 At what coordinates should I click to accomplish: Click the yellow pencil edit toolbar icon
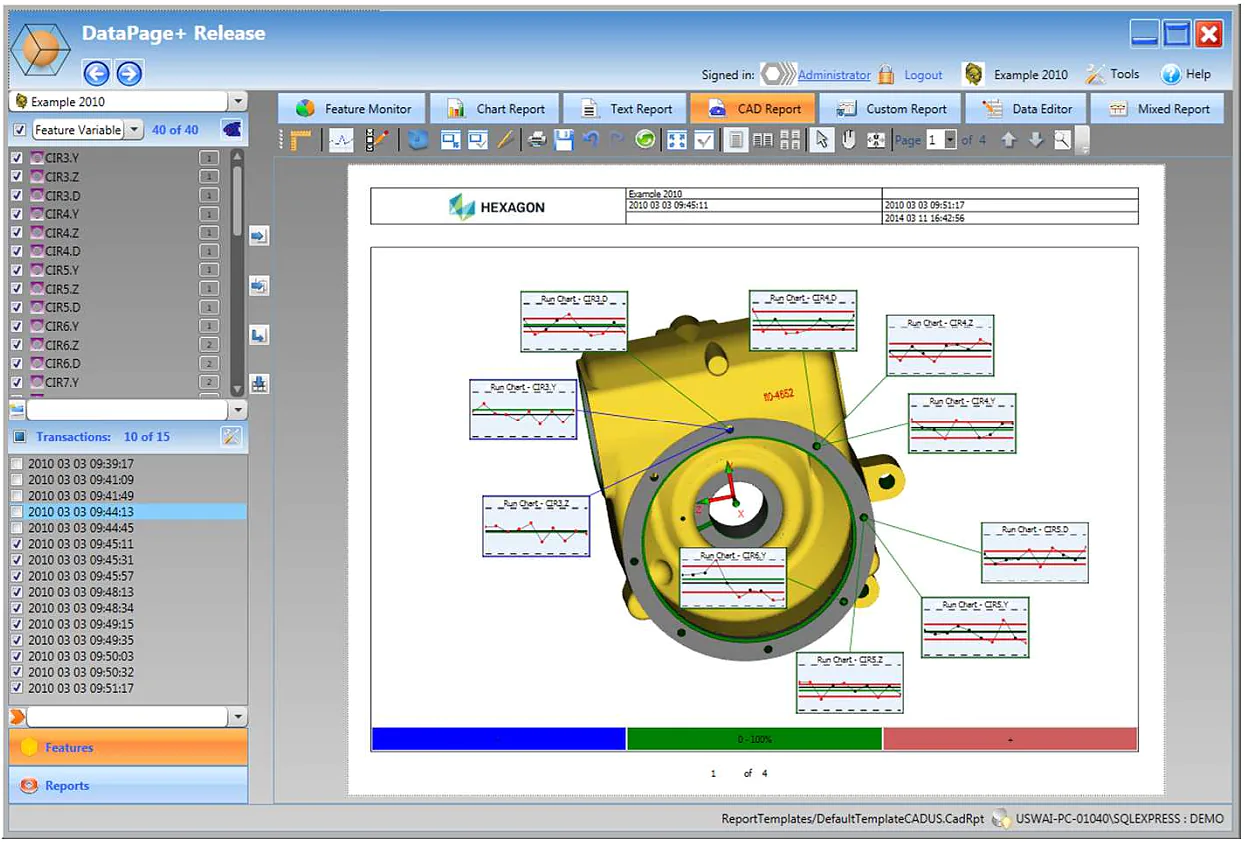[505, 141]
